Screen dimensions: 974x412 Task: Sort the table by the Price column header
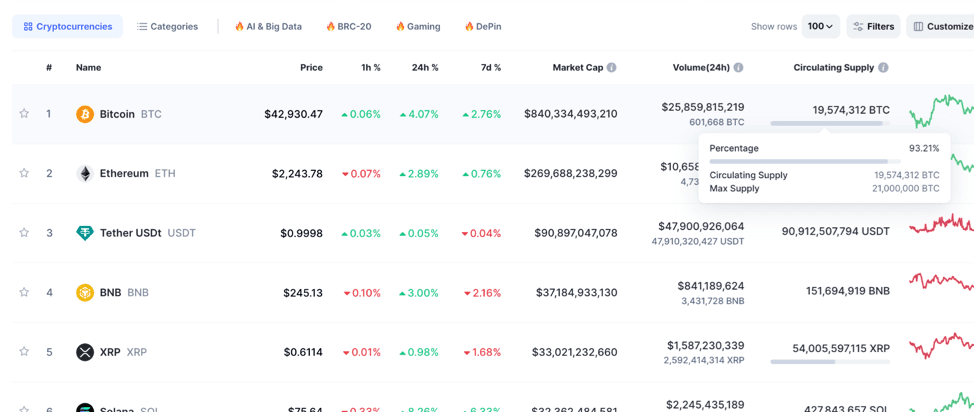coord(311,68)
